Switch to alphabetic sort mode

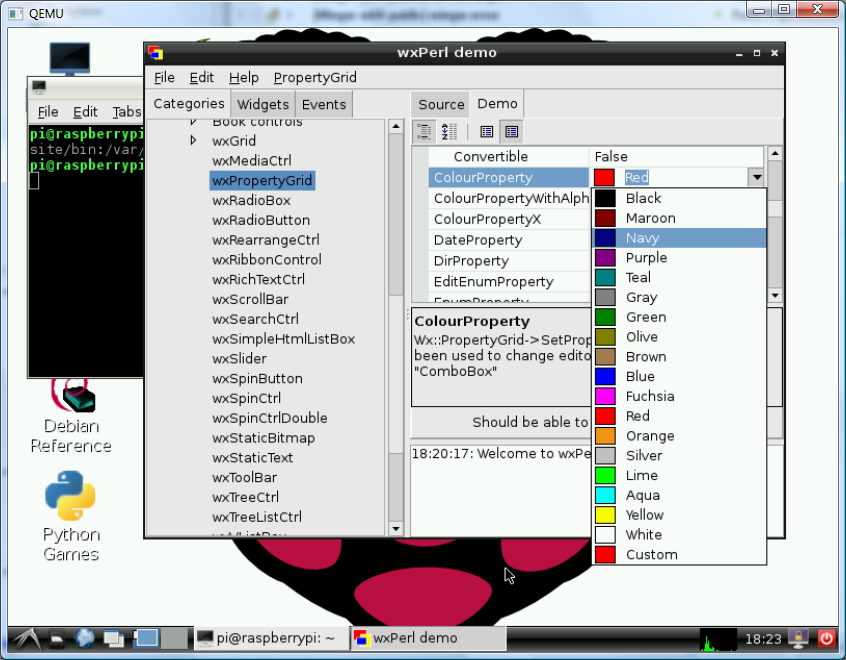(449, 131)
